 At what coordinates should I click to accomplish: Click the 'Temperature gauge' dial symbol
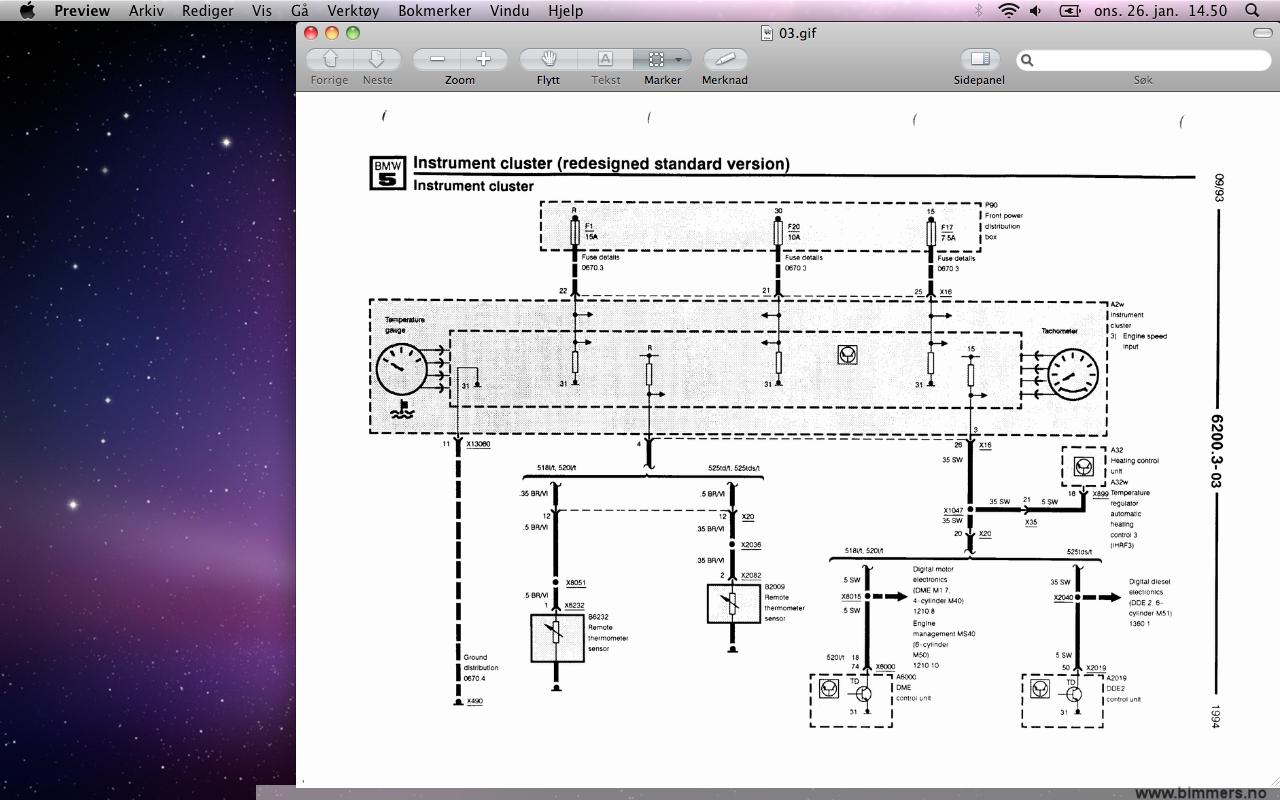[x=401, y=369]
